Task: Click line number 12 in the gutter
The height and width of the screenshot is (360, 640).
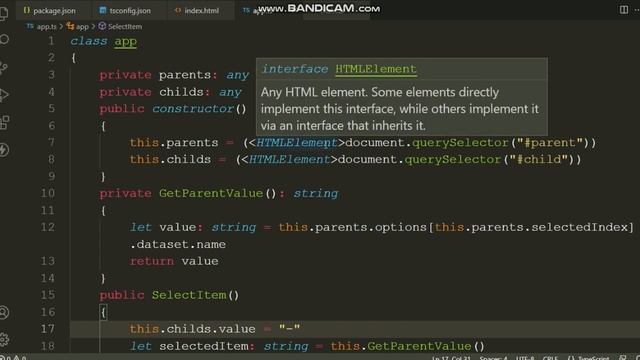Action: (48, 227)
